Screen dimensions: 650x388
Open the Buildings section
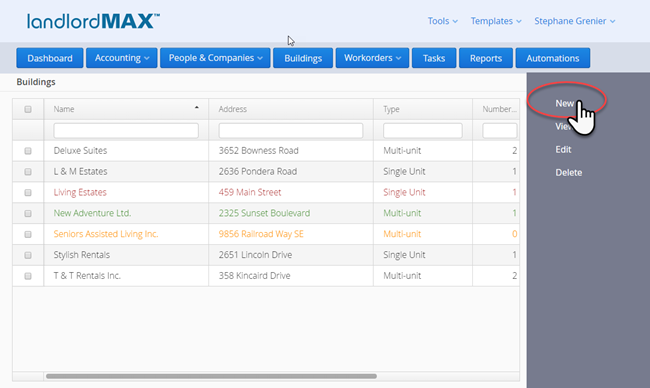(x=303, y=58)
